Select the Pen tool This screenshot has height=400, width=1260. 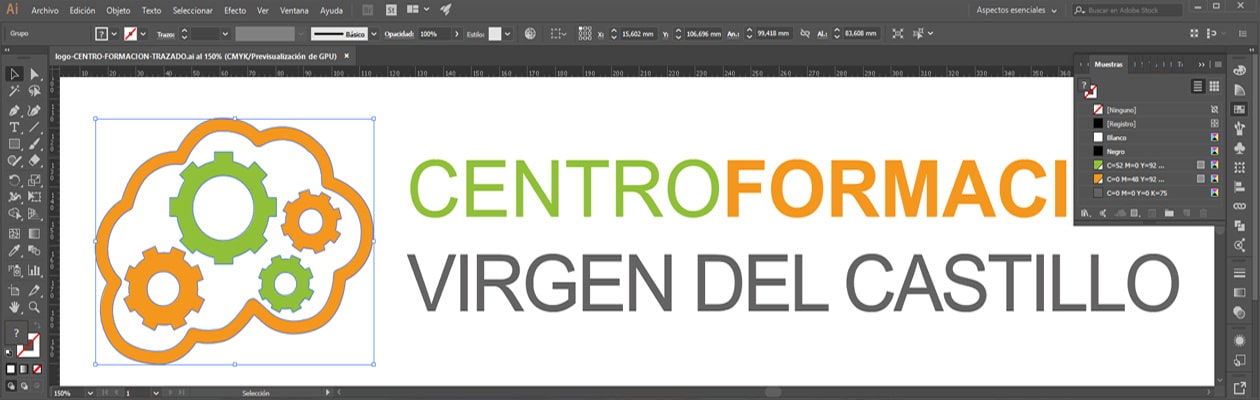point(15,110)
